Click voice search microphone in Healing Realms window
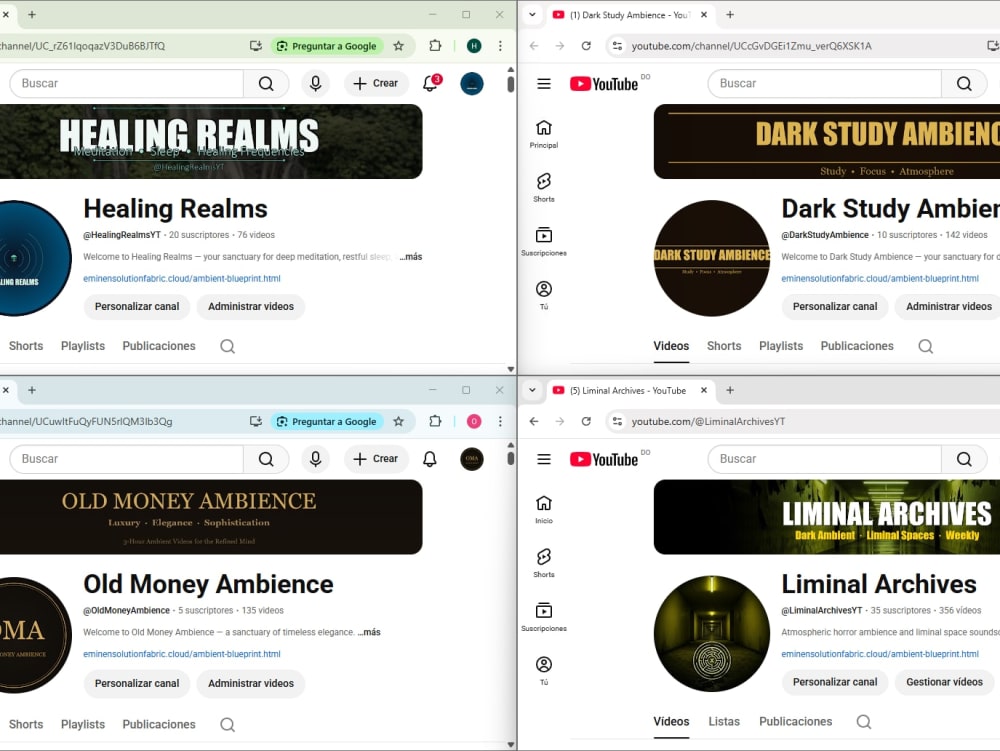Screen dimensions: 1000x751 click(x=316, y=84)
